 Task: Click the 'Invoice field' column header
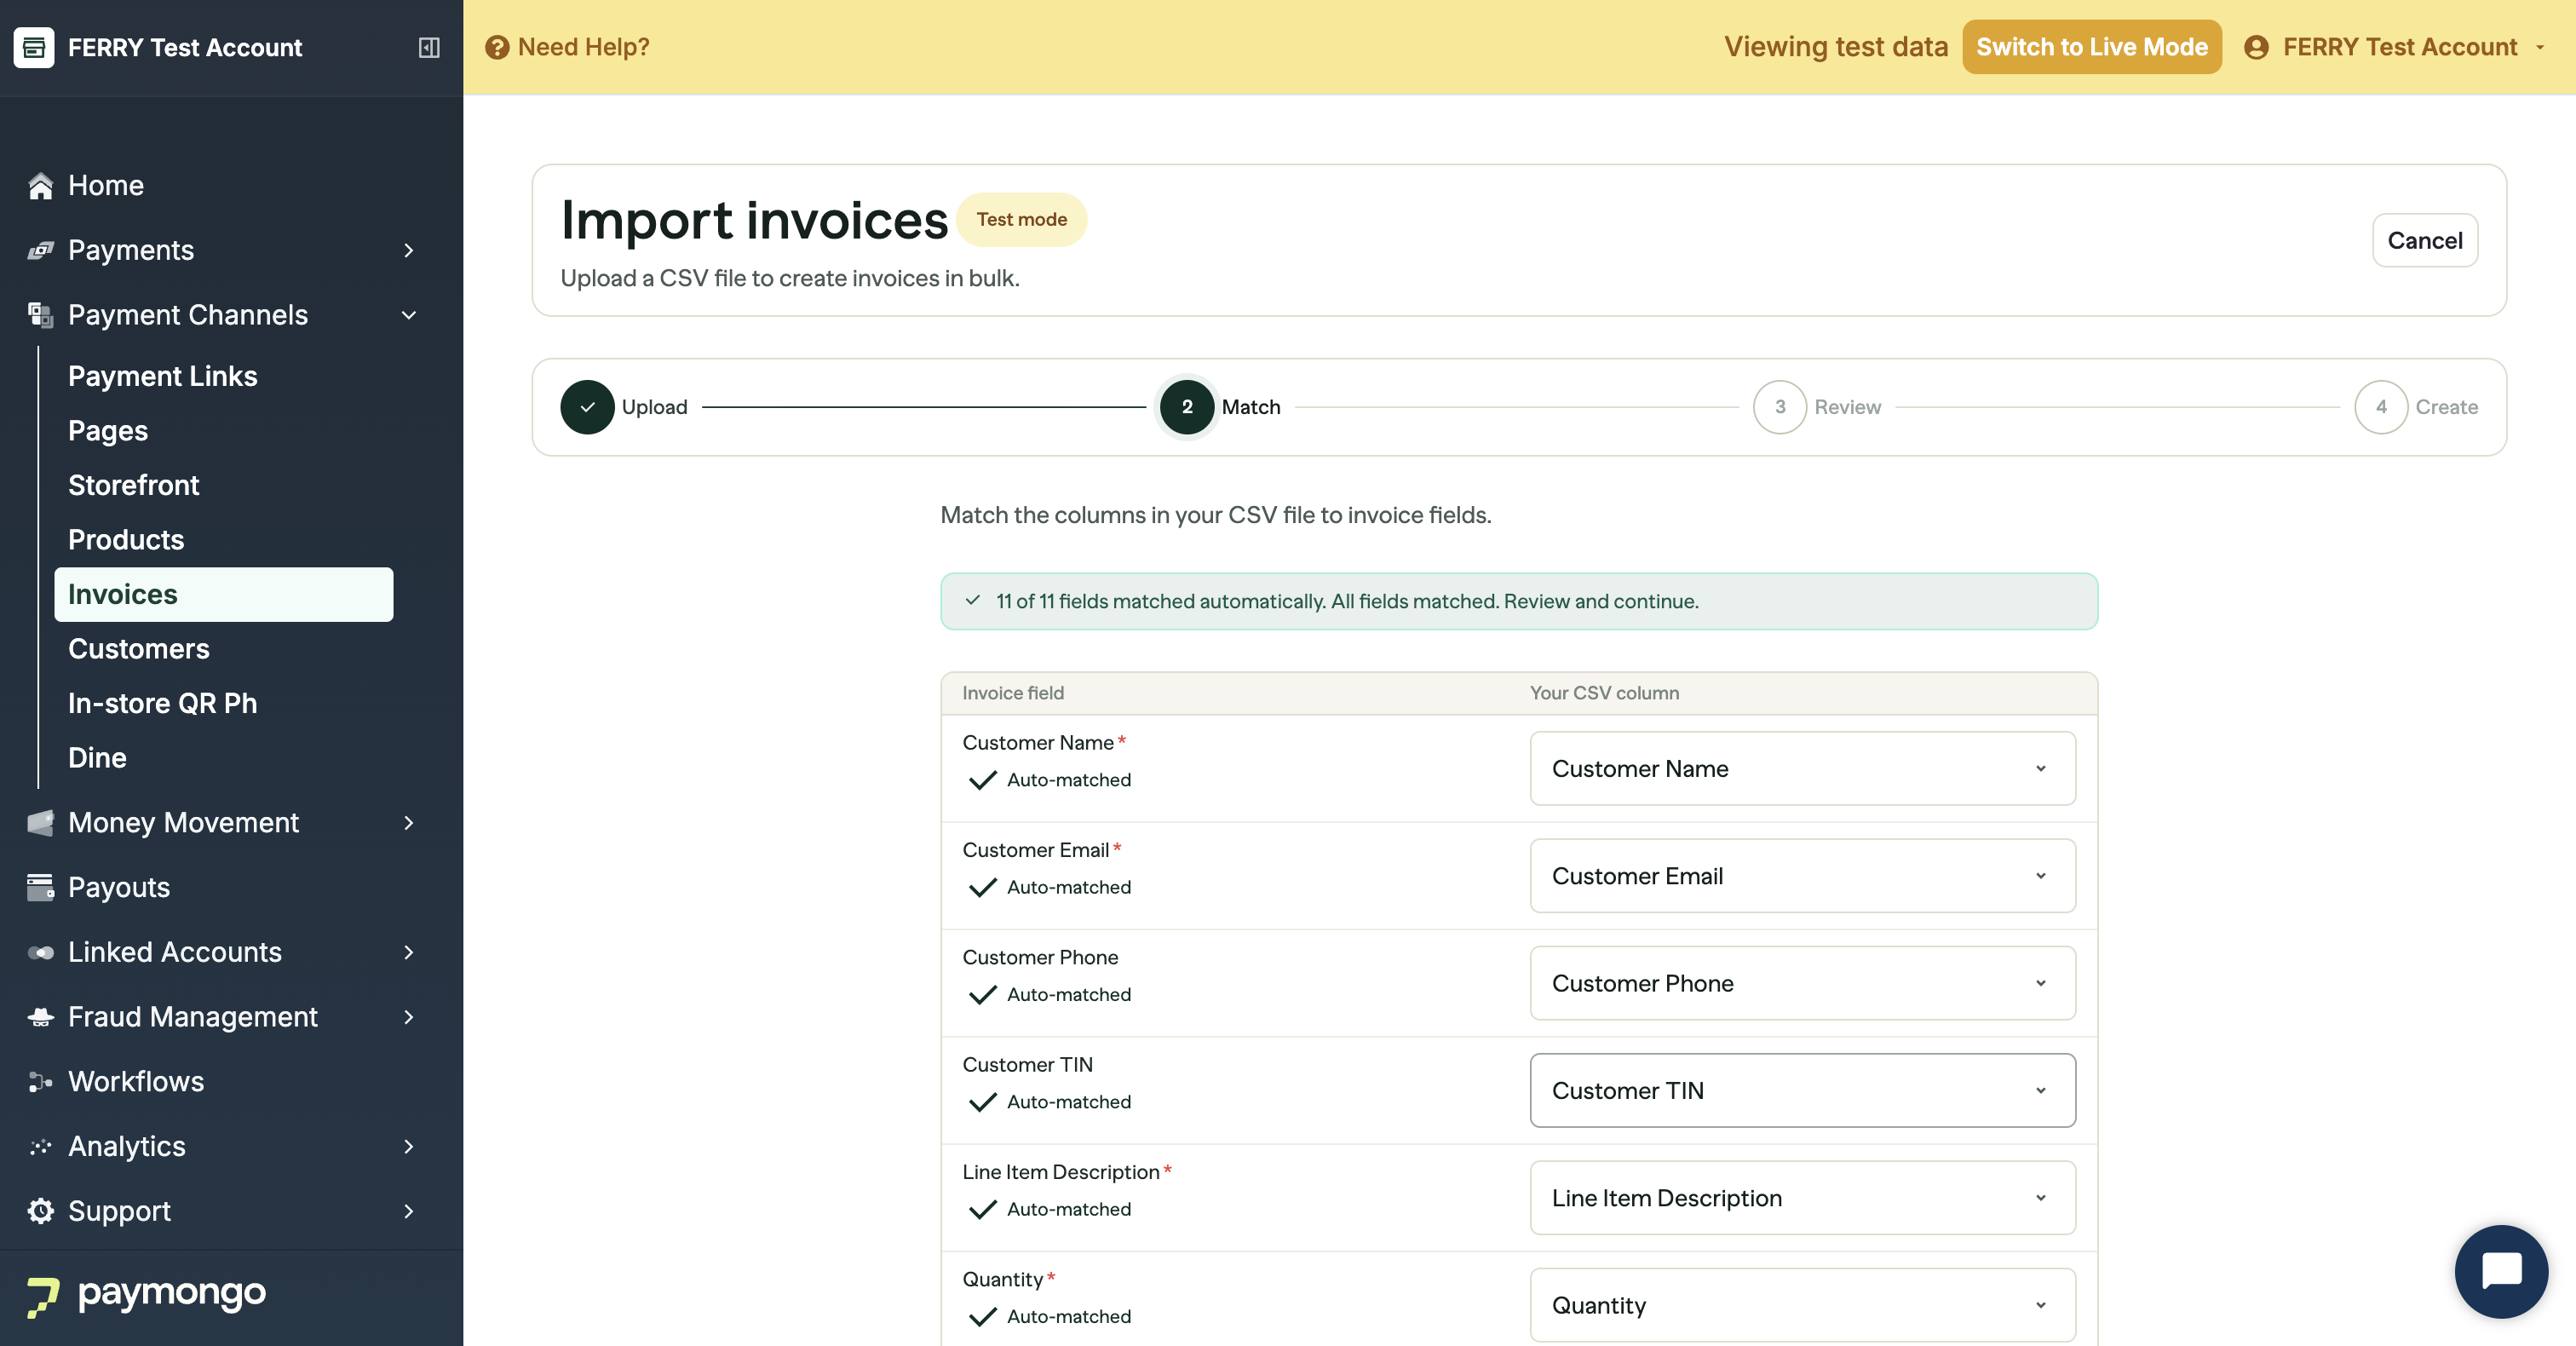tap(1013, 693)
